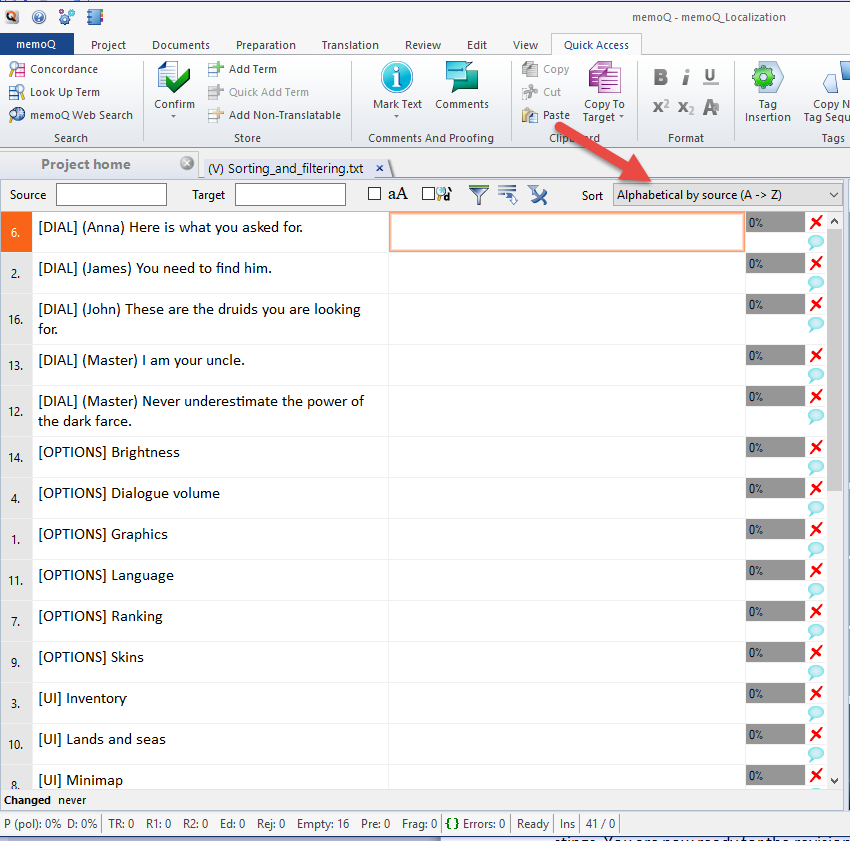Toggle the checkbox next to the search-locked icon
Viewport: 850px width, 841px height.
[428, 194]
